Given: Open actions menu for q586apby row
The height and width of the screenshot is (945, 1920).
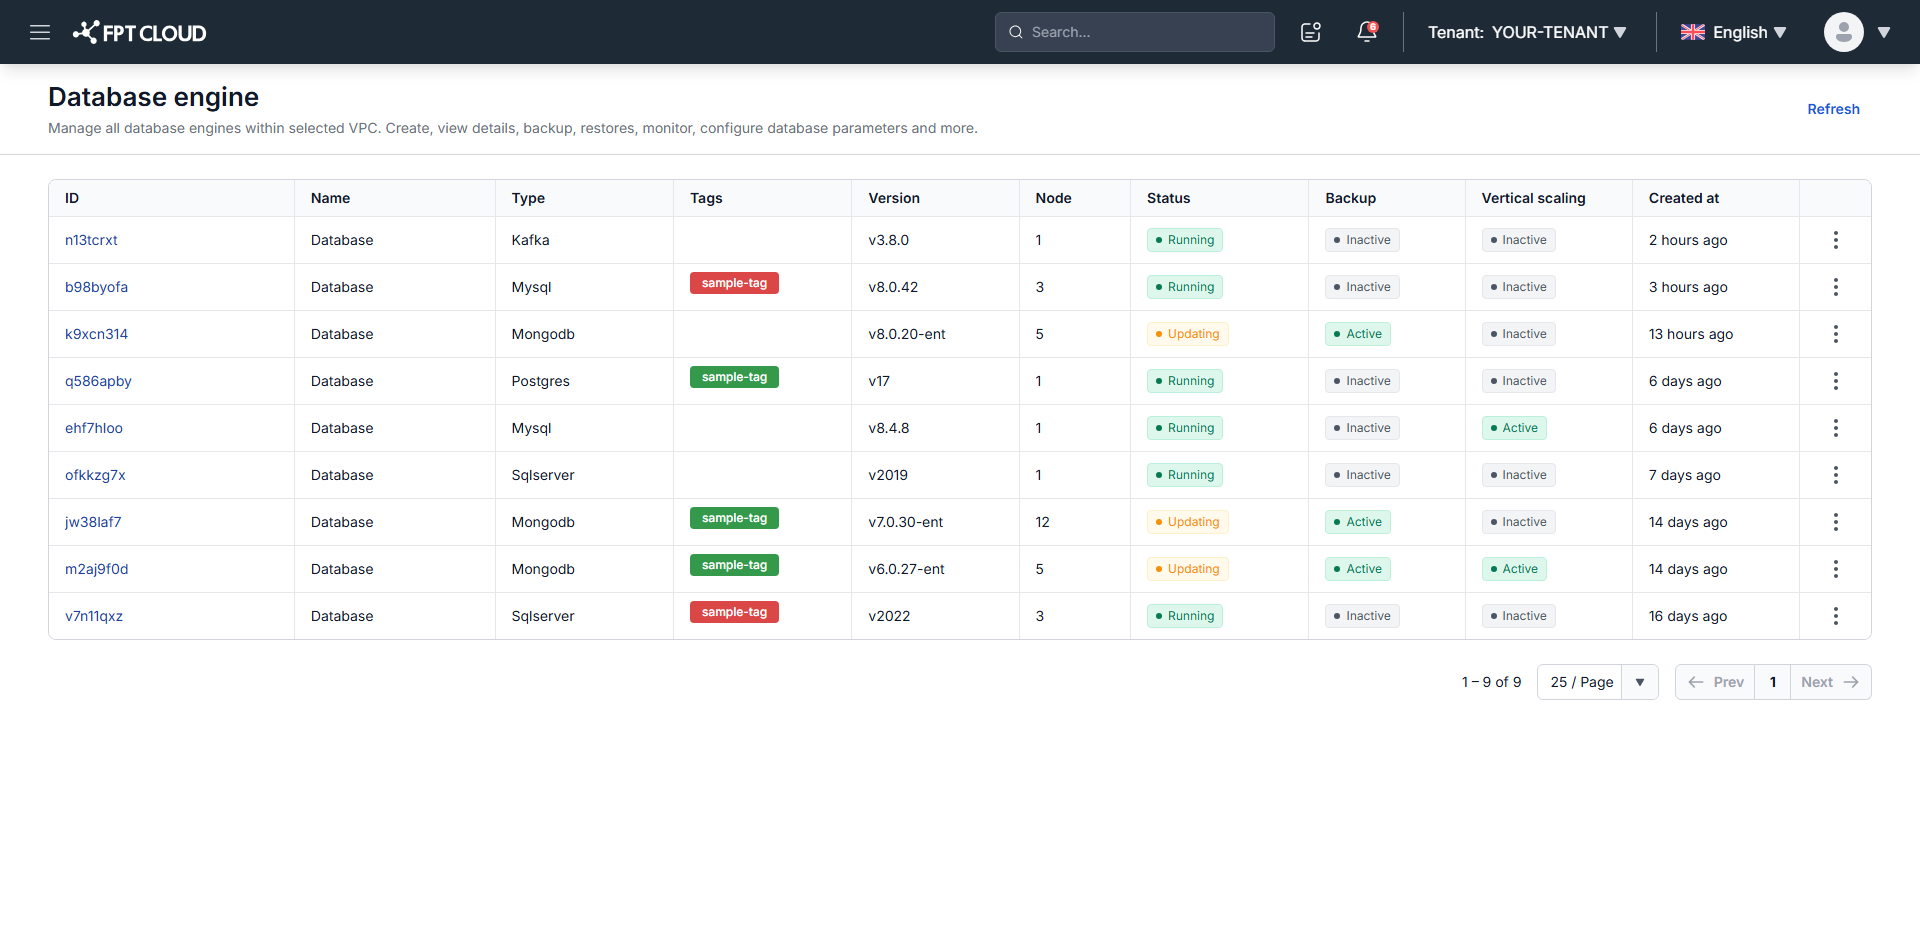Looking at the screenshot, I should pyautogui.click(x=1835, y=381).
